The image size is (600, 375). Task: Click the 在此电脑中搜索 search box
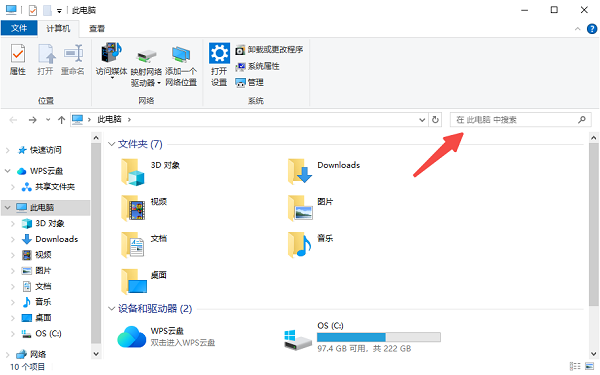pyautogui.click(x=520, y=120)
